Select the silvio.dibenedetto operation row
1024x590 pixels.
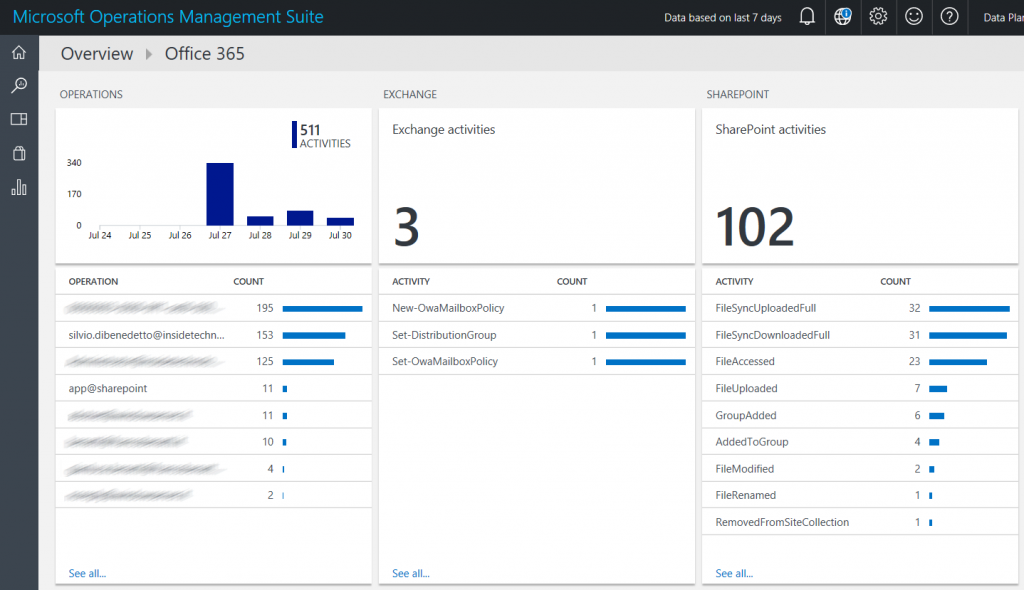pyautogui.click(x=214, y=335)
